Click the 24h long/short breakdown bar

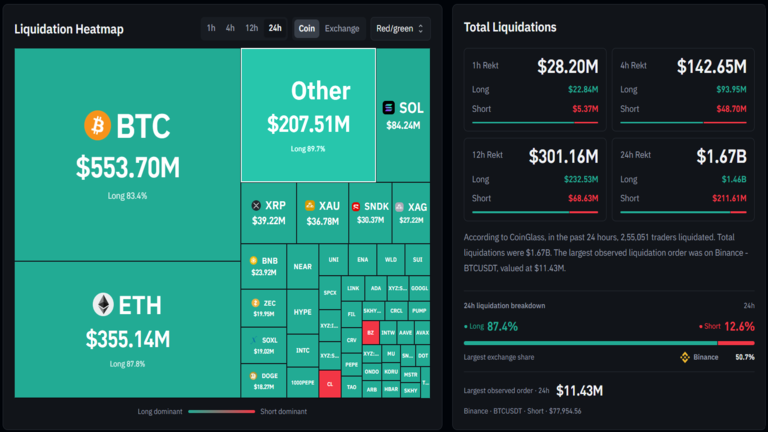click(x=609, y=343)
